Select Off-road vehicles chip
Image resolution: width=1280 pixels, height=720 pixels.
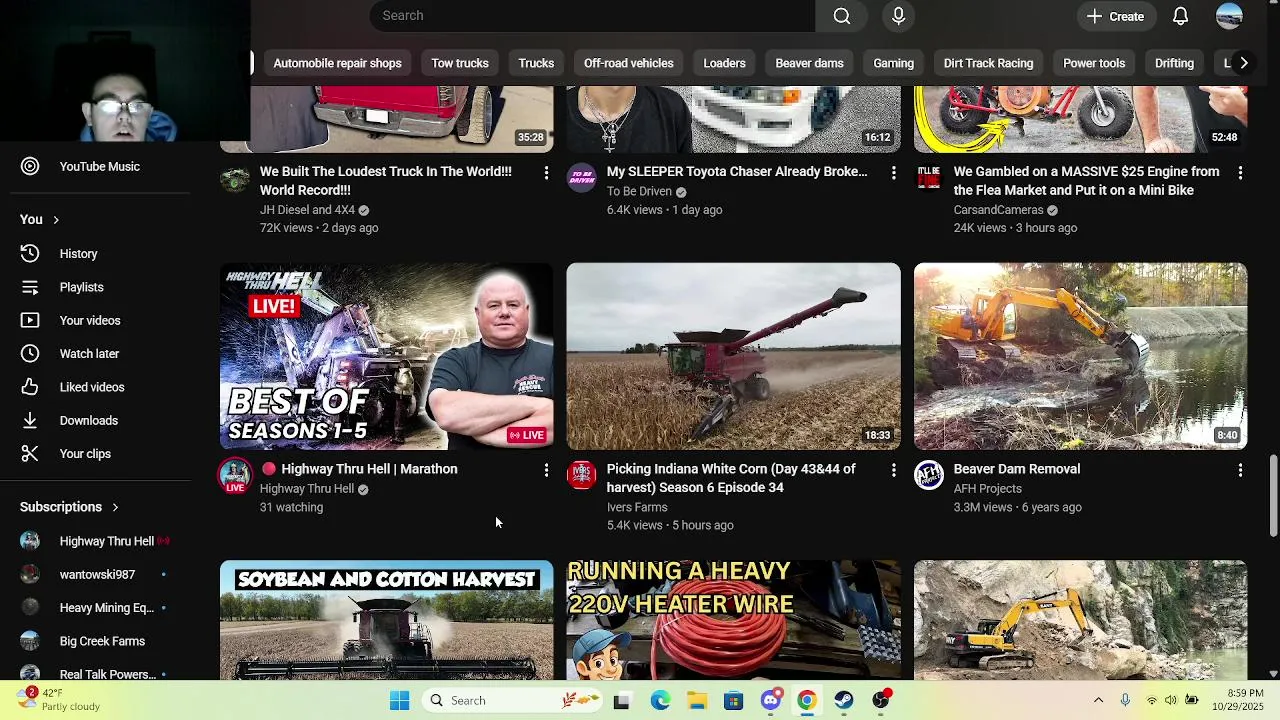[x=629, y=63]
